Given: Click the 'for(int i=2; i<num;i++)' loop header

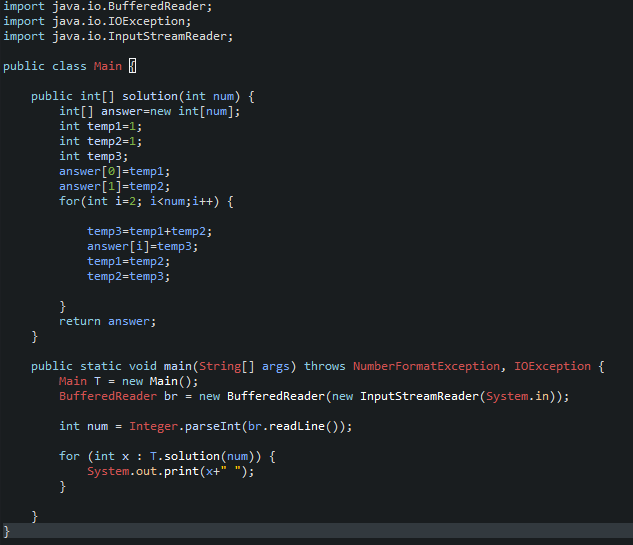Looking at the screenshot, I should [139, 201].
